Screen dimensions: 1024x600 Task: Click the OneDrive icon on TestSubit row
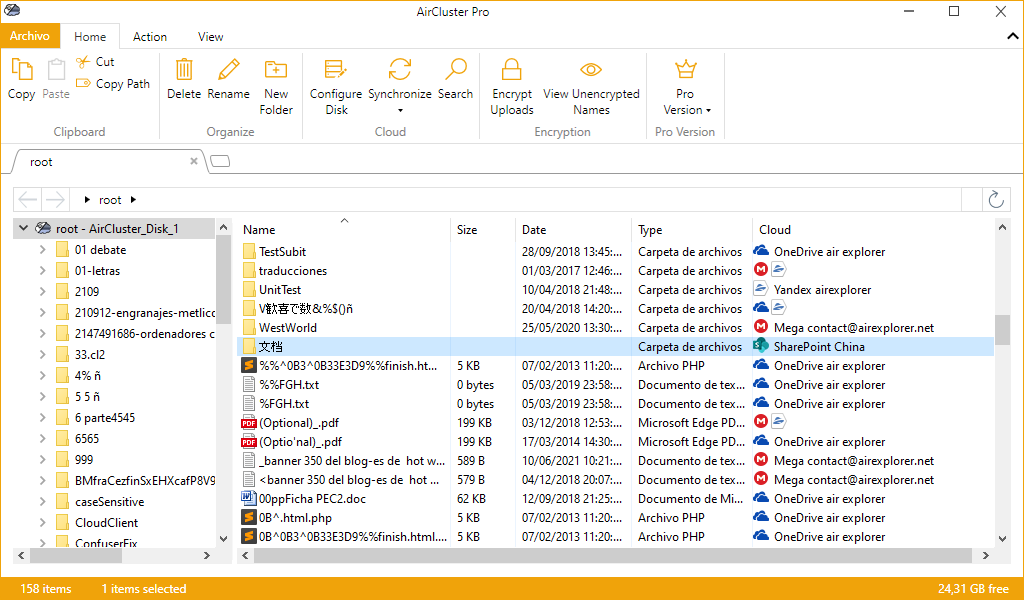pyautogui.click(x=761, y=251)
